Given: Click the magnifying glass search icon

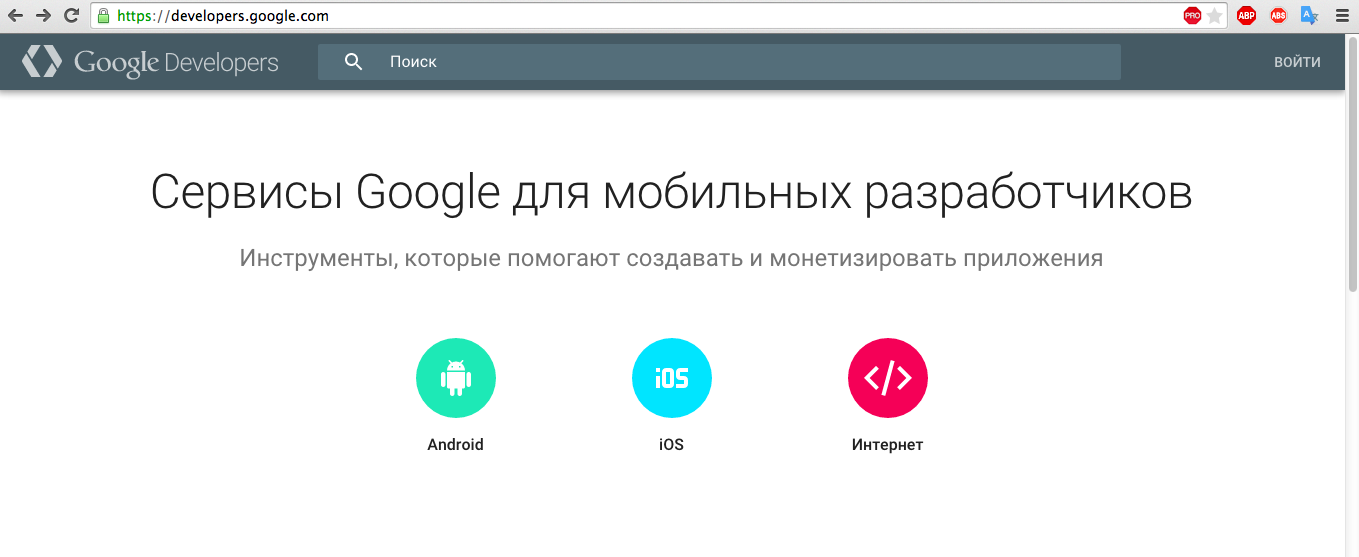Looking at the screenshot, I should point(353,62).
